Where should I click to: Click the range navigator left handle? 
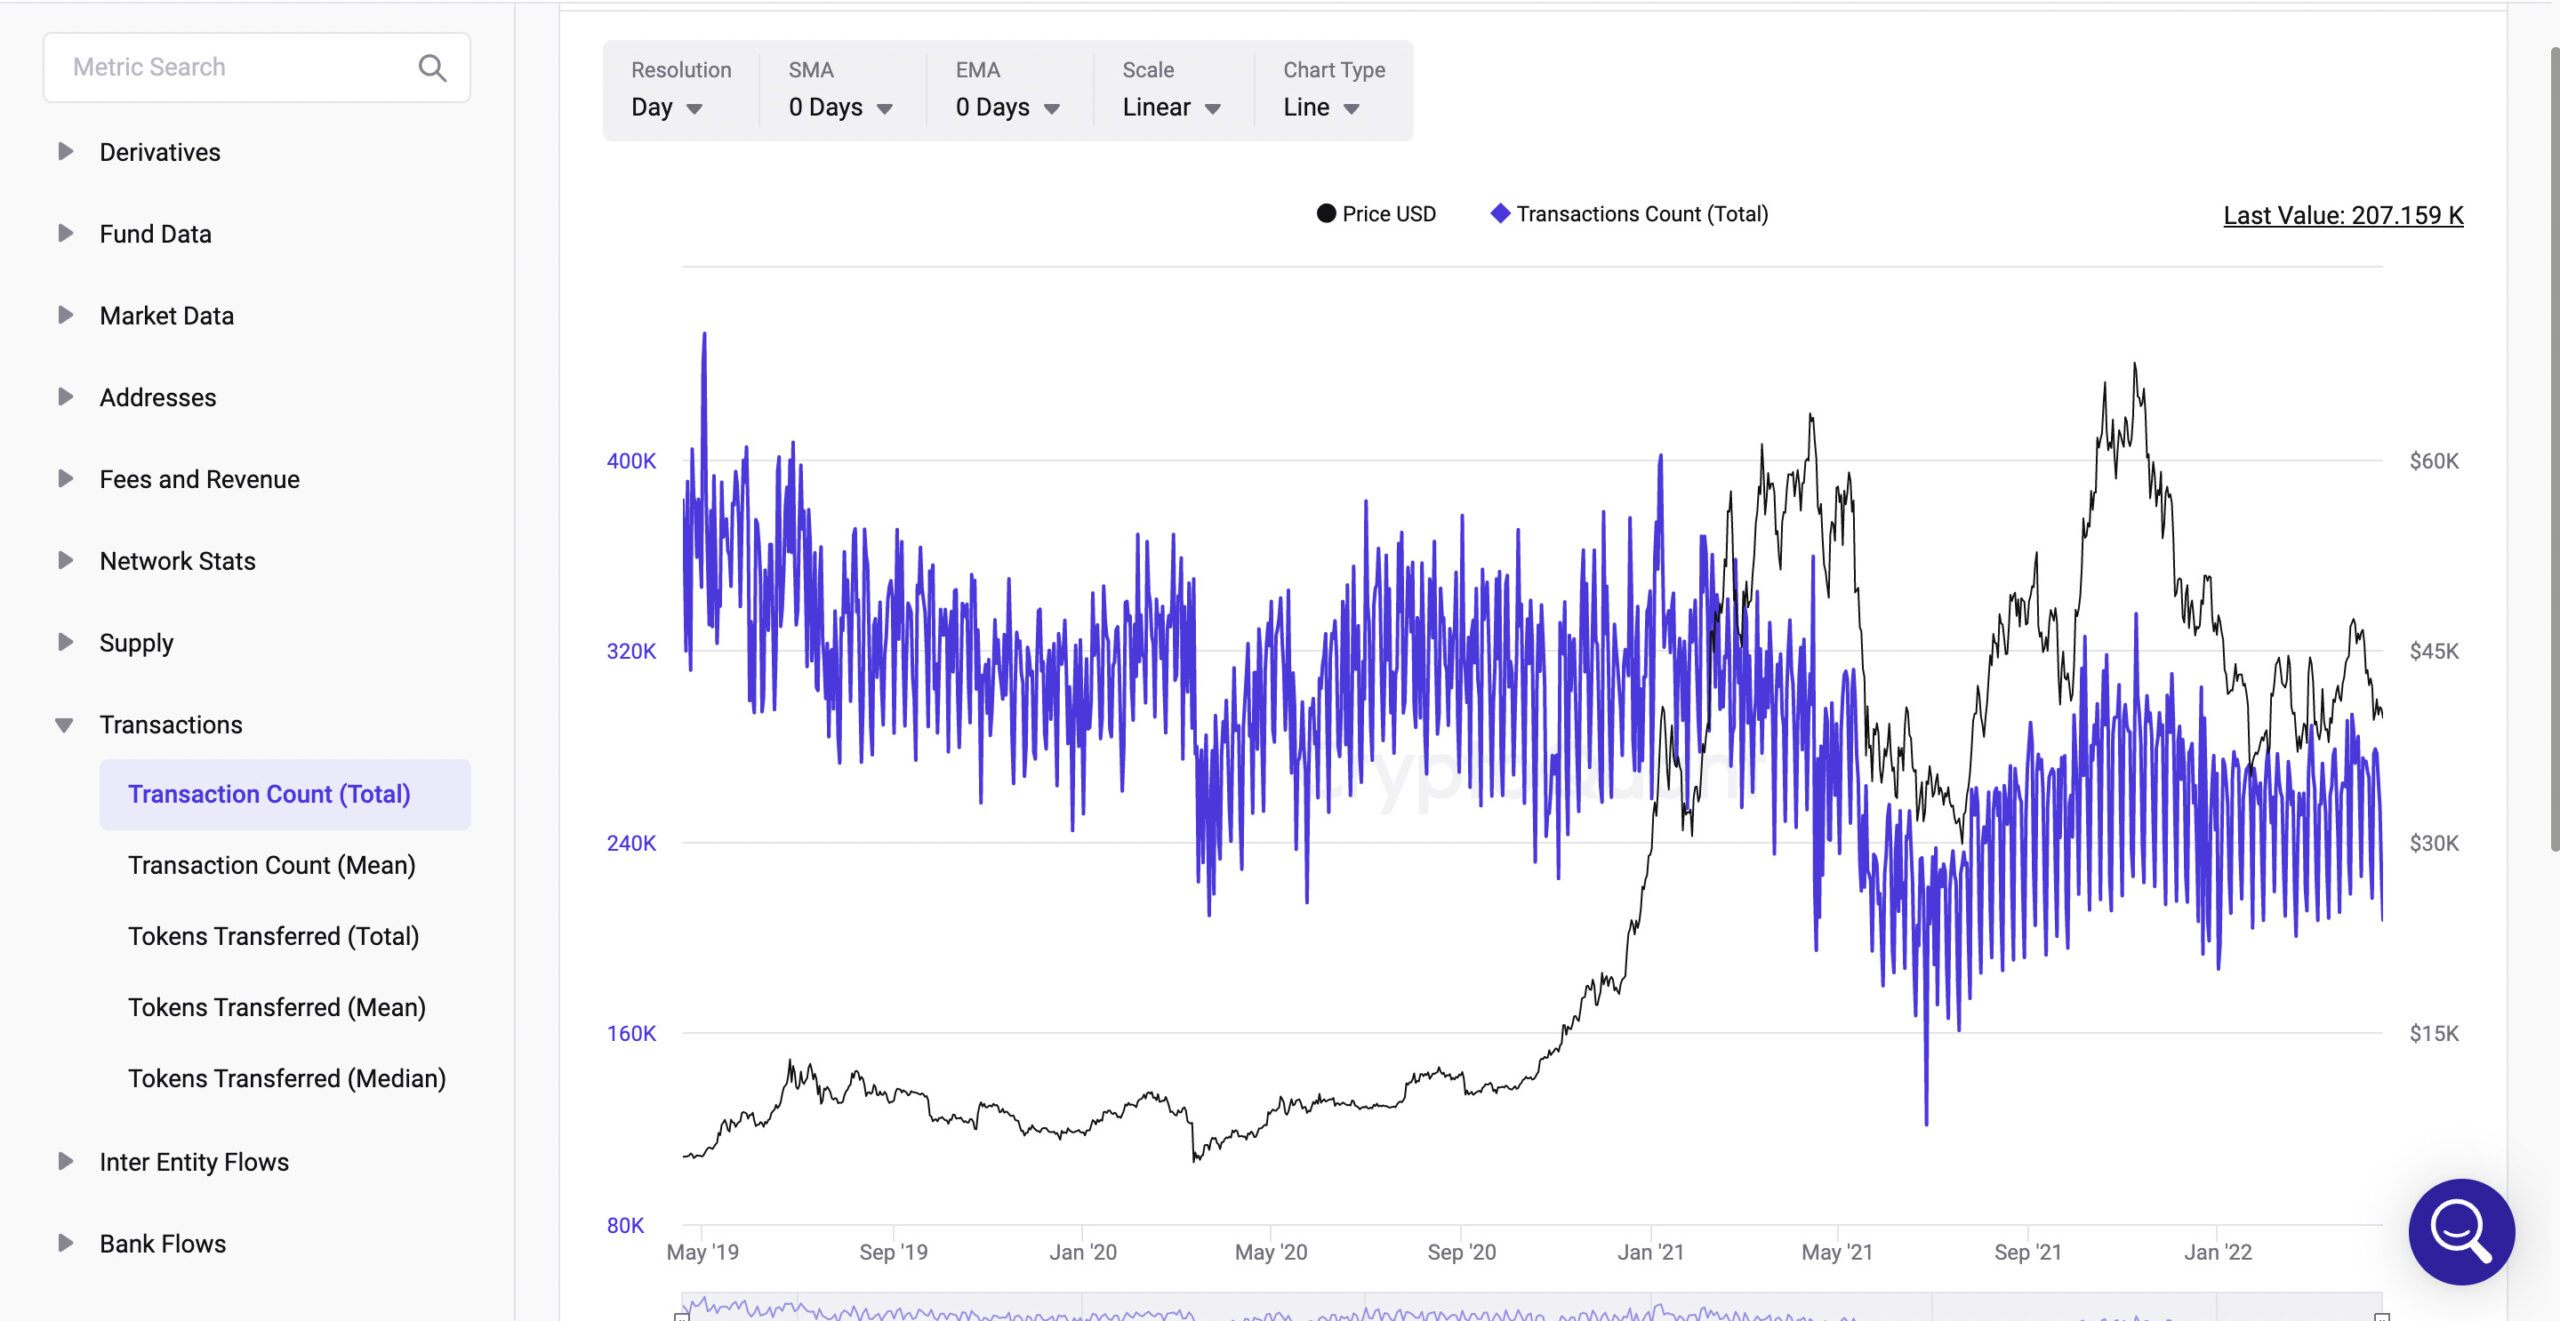click(x=682, y=1316)
